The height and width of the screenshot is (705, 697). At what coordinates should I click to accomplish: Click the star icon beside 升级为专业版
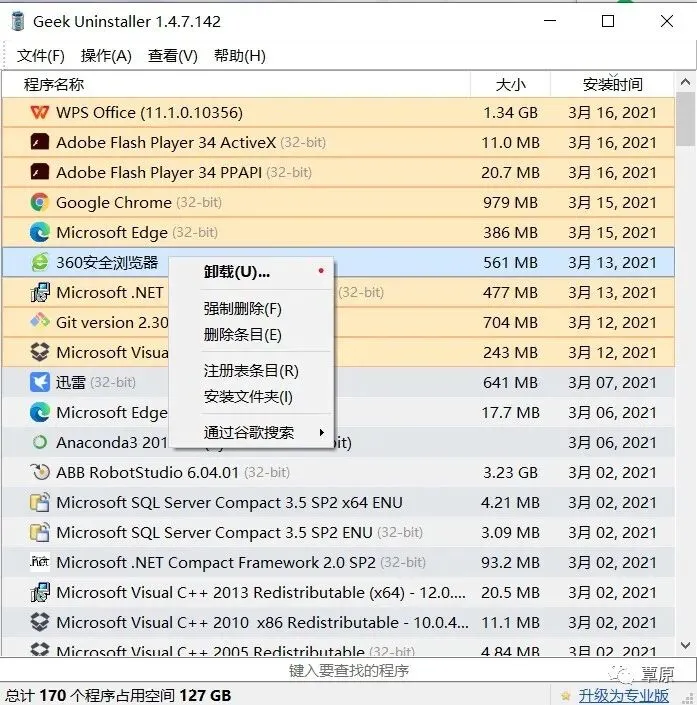click(x=566, y=695)
